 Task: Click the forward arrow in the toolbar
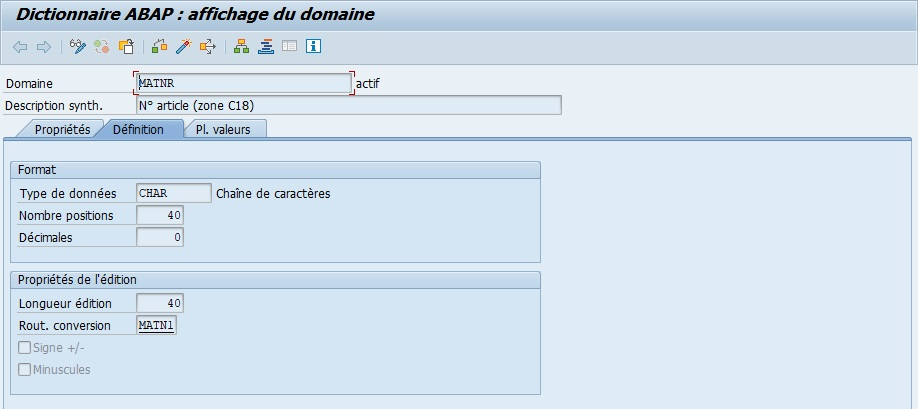pos(43,46)
